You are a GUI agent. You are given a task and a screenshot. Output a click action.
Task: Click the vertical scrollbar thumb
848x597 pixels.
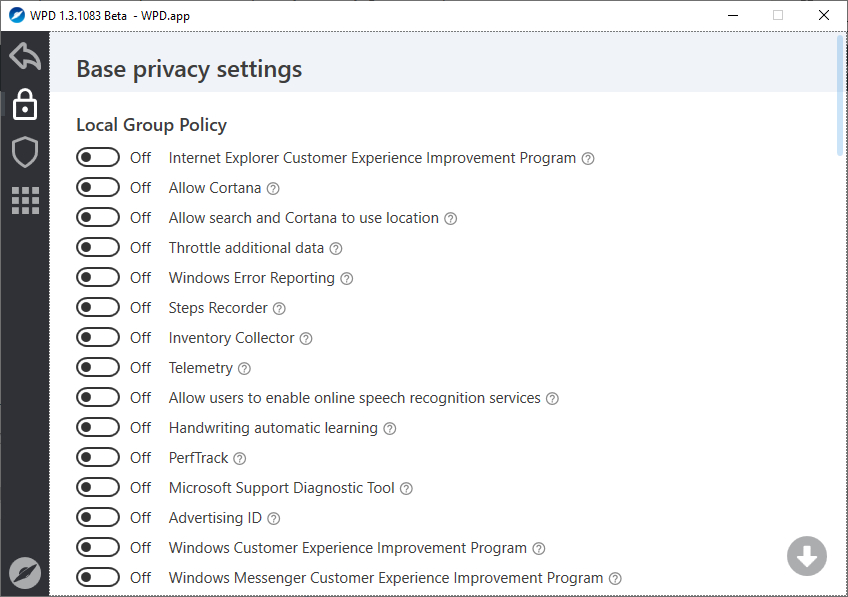tap(840, 95)
